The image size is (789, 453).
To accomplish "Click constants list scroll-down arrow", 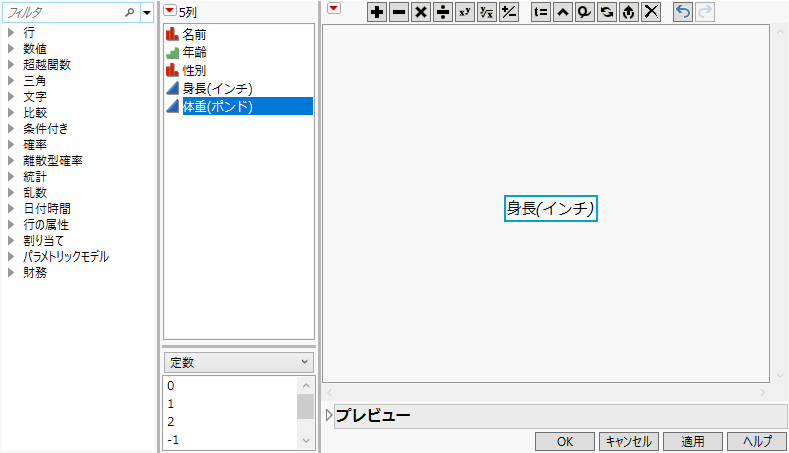I will coord(305,440).
